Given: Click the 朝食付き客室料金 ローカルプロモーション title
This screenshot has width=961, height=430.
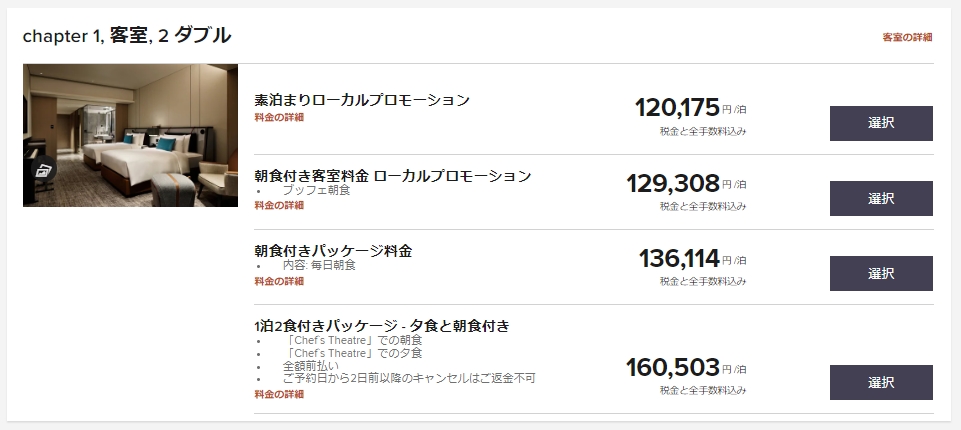Looking at the screenshot, I should coord(393,176).
